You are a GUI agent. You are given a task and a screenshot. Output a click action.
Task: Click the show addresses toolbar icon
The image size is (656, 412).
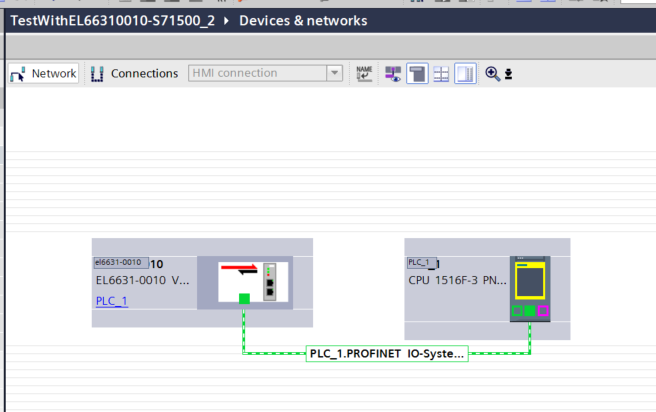pos(392,73)
